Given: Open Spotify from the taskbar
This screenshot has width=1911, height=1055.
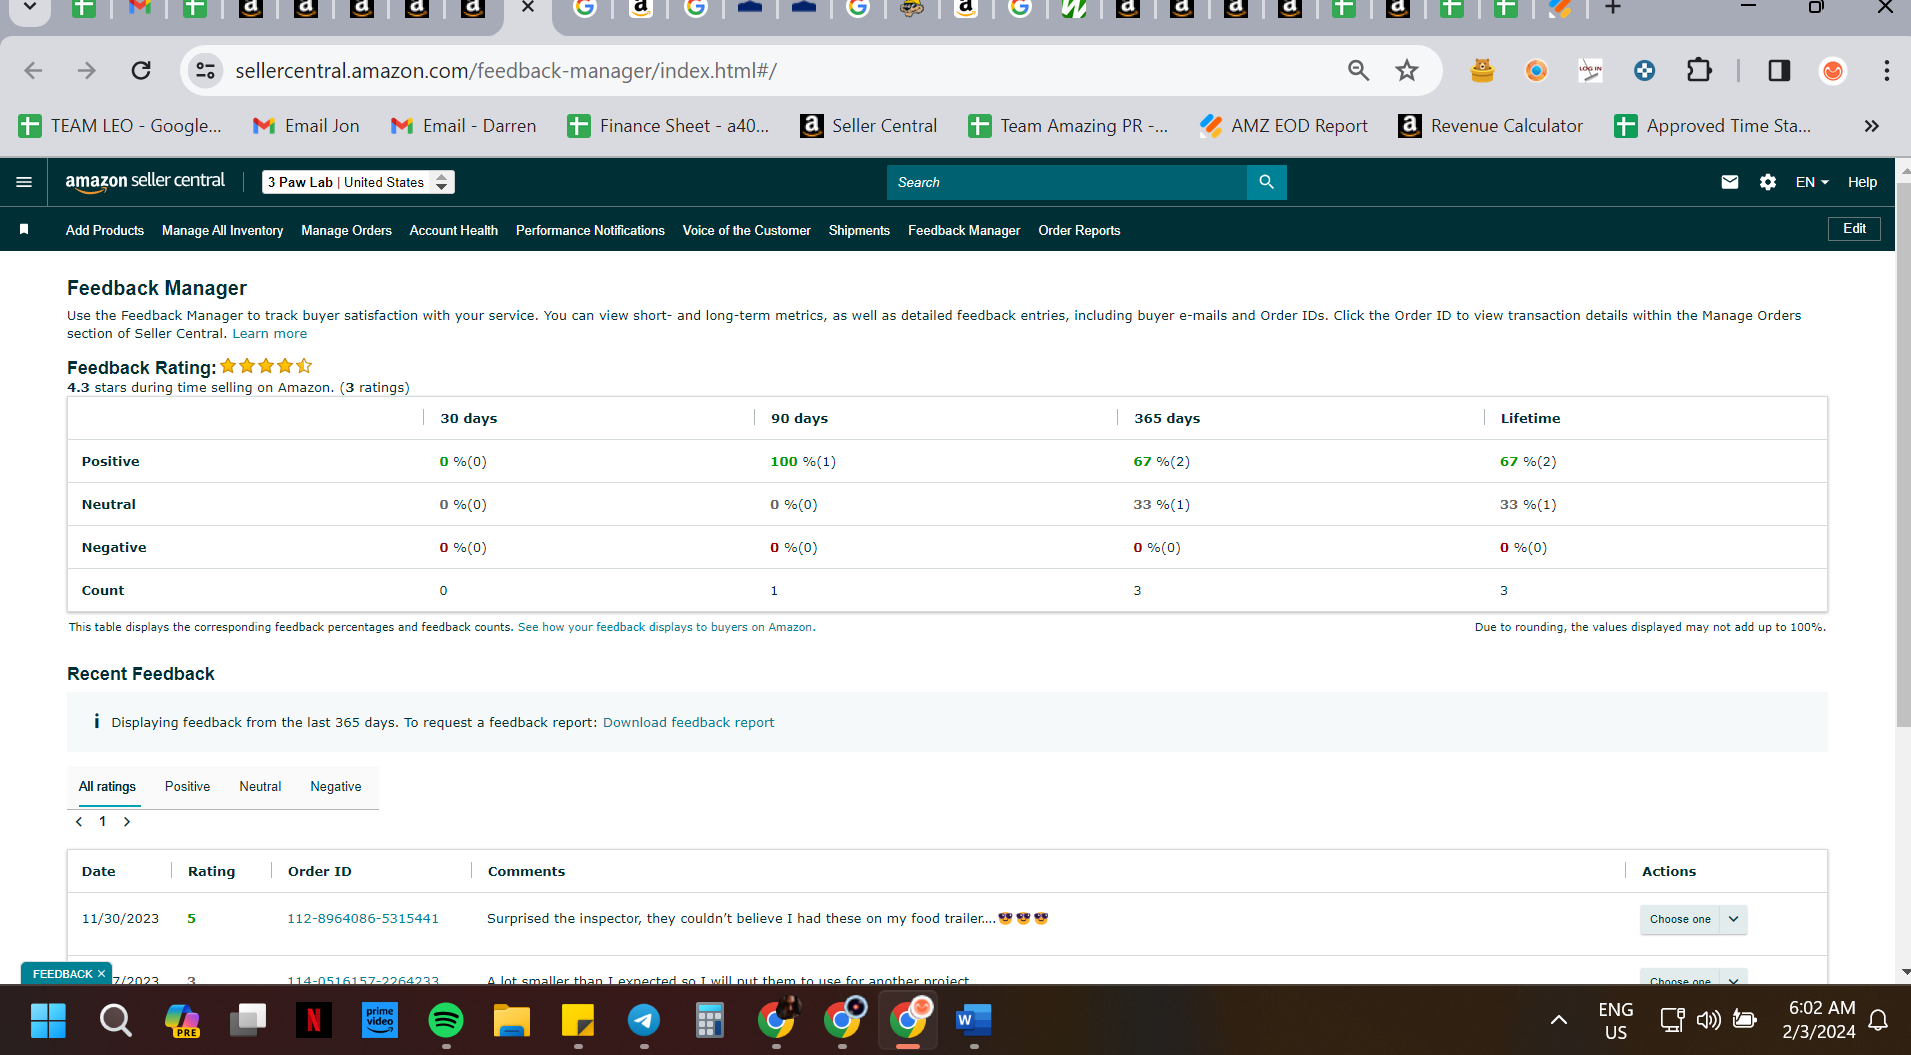Looking at the screenshot, I should pyautogui.click(x=445, y=1020).
